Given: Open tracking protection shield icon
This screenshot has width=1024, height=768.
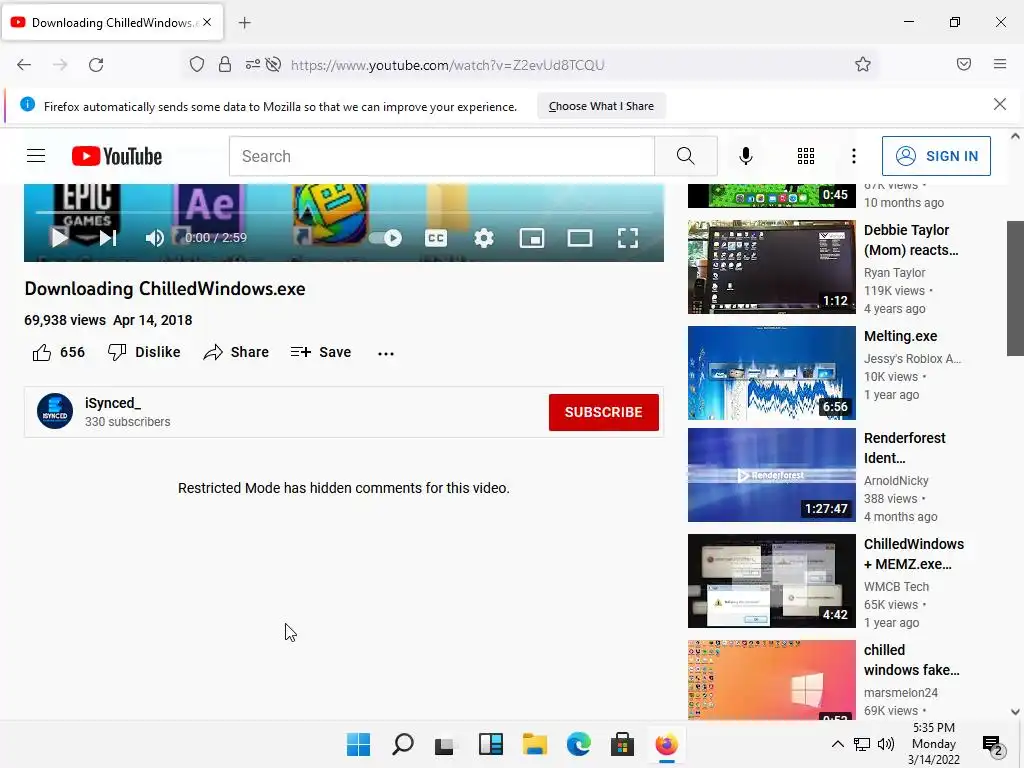Looking at the screenshot, I should coord(197,64).
